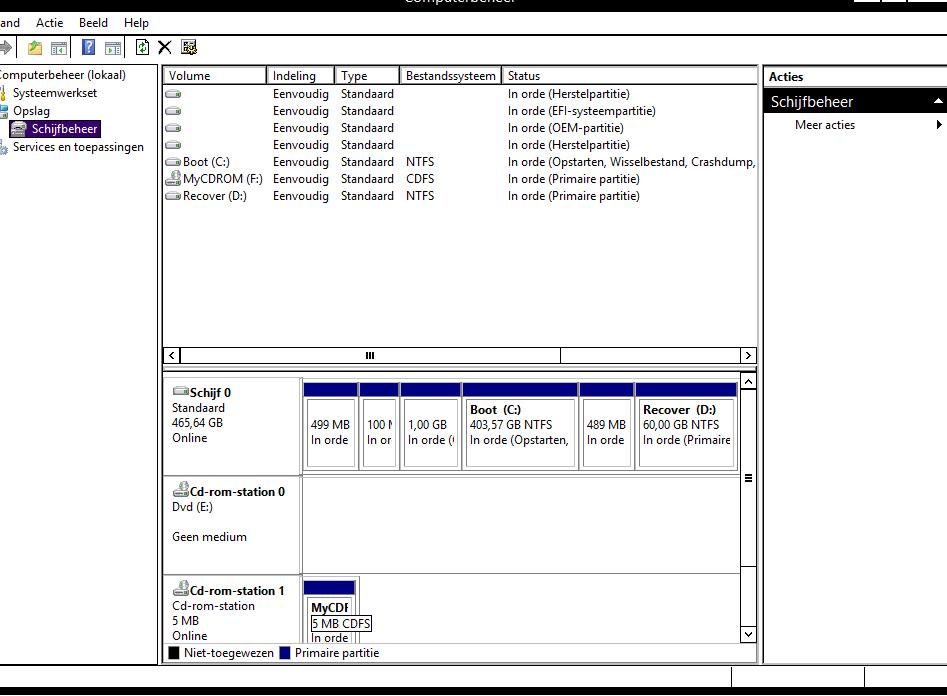This screenshot has width=947, height=696.
Task: Click Show/Hide Console Tree toolbar icon
Action: [x=59, y=48]
